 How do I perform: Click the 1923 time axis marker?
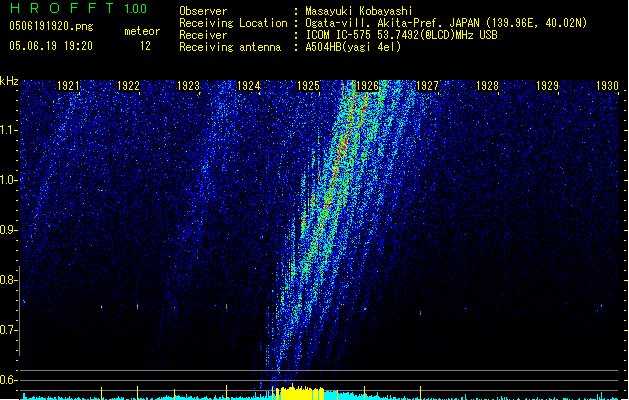188,86
